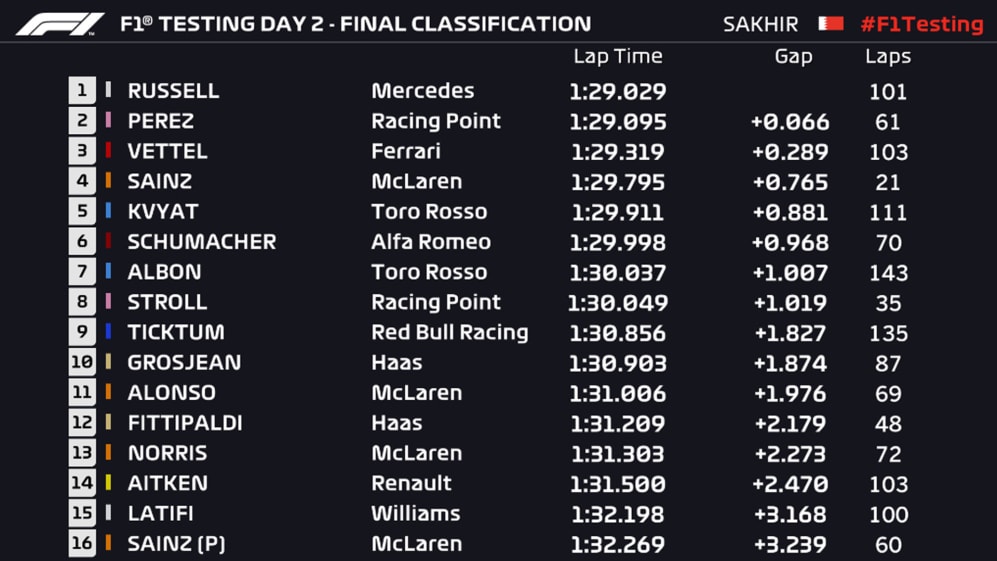Click the Final Classification title text
Image resolution: width=997 pixels, height=561 pixels.
466,23
